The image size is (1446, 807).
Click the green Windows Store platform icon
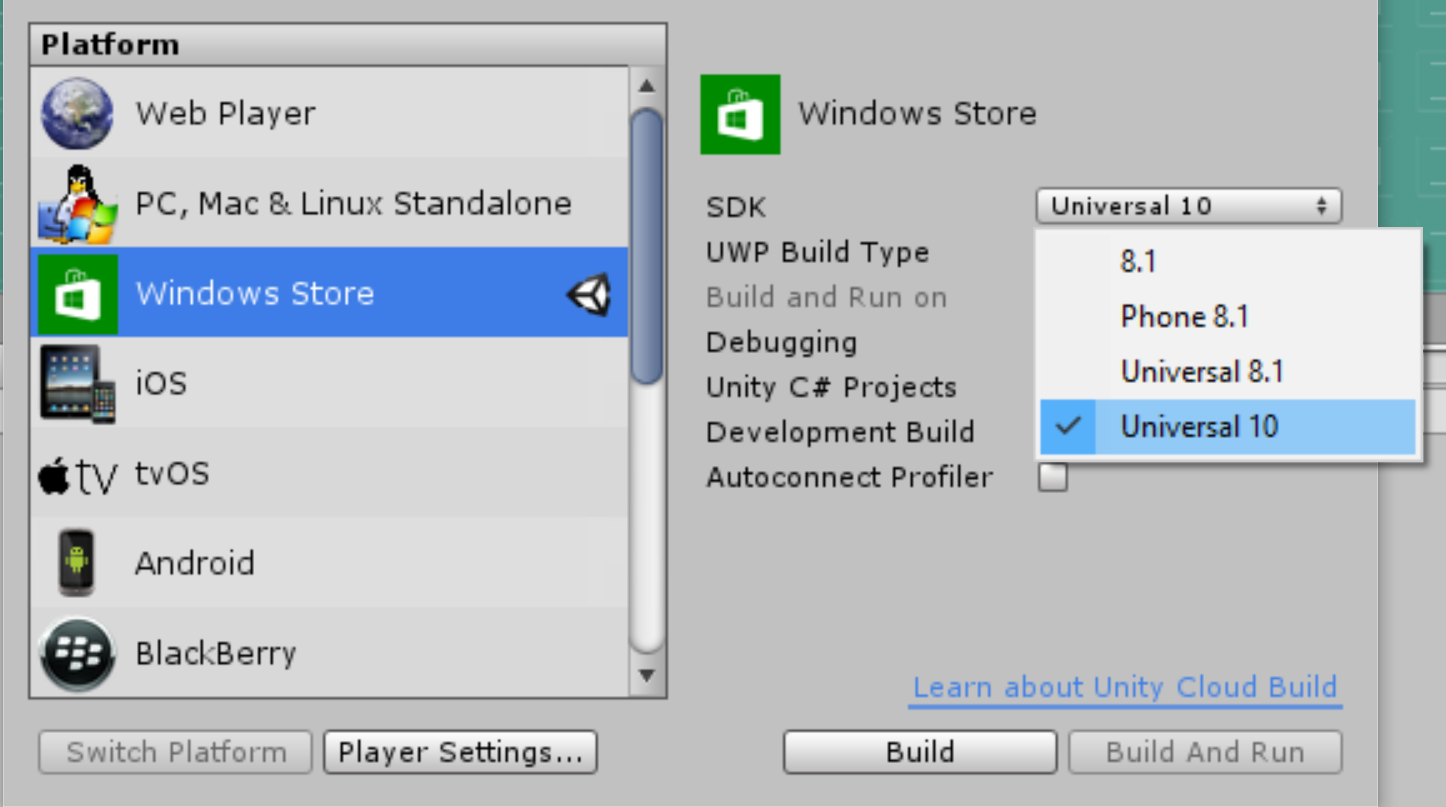(77, 294)
